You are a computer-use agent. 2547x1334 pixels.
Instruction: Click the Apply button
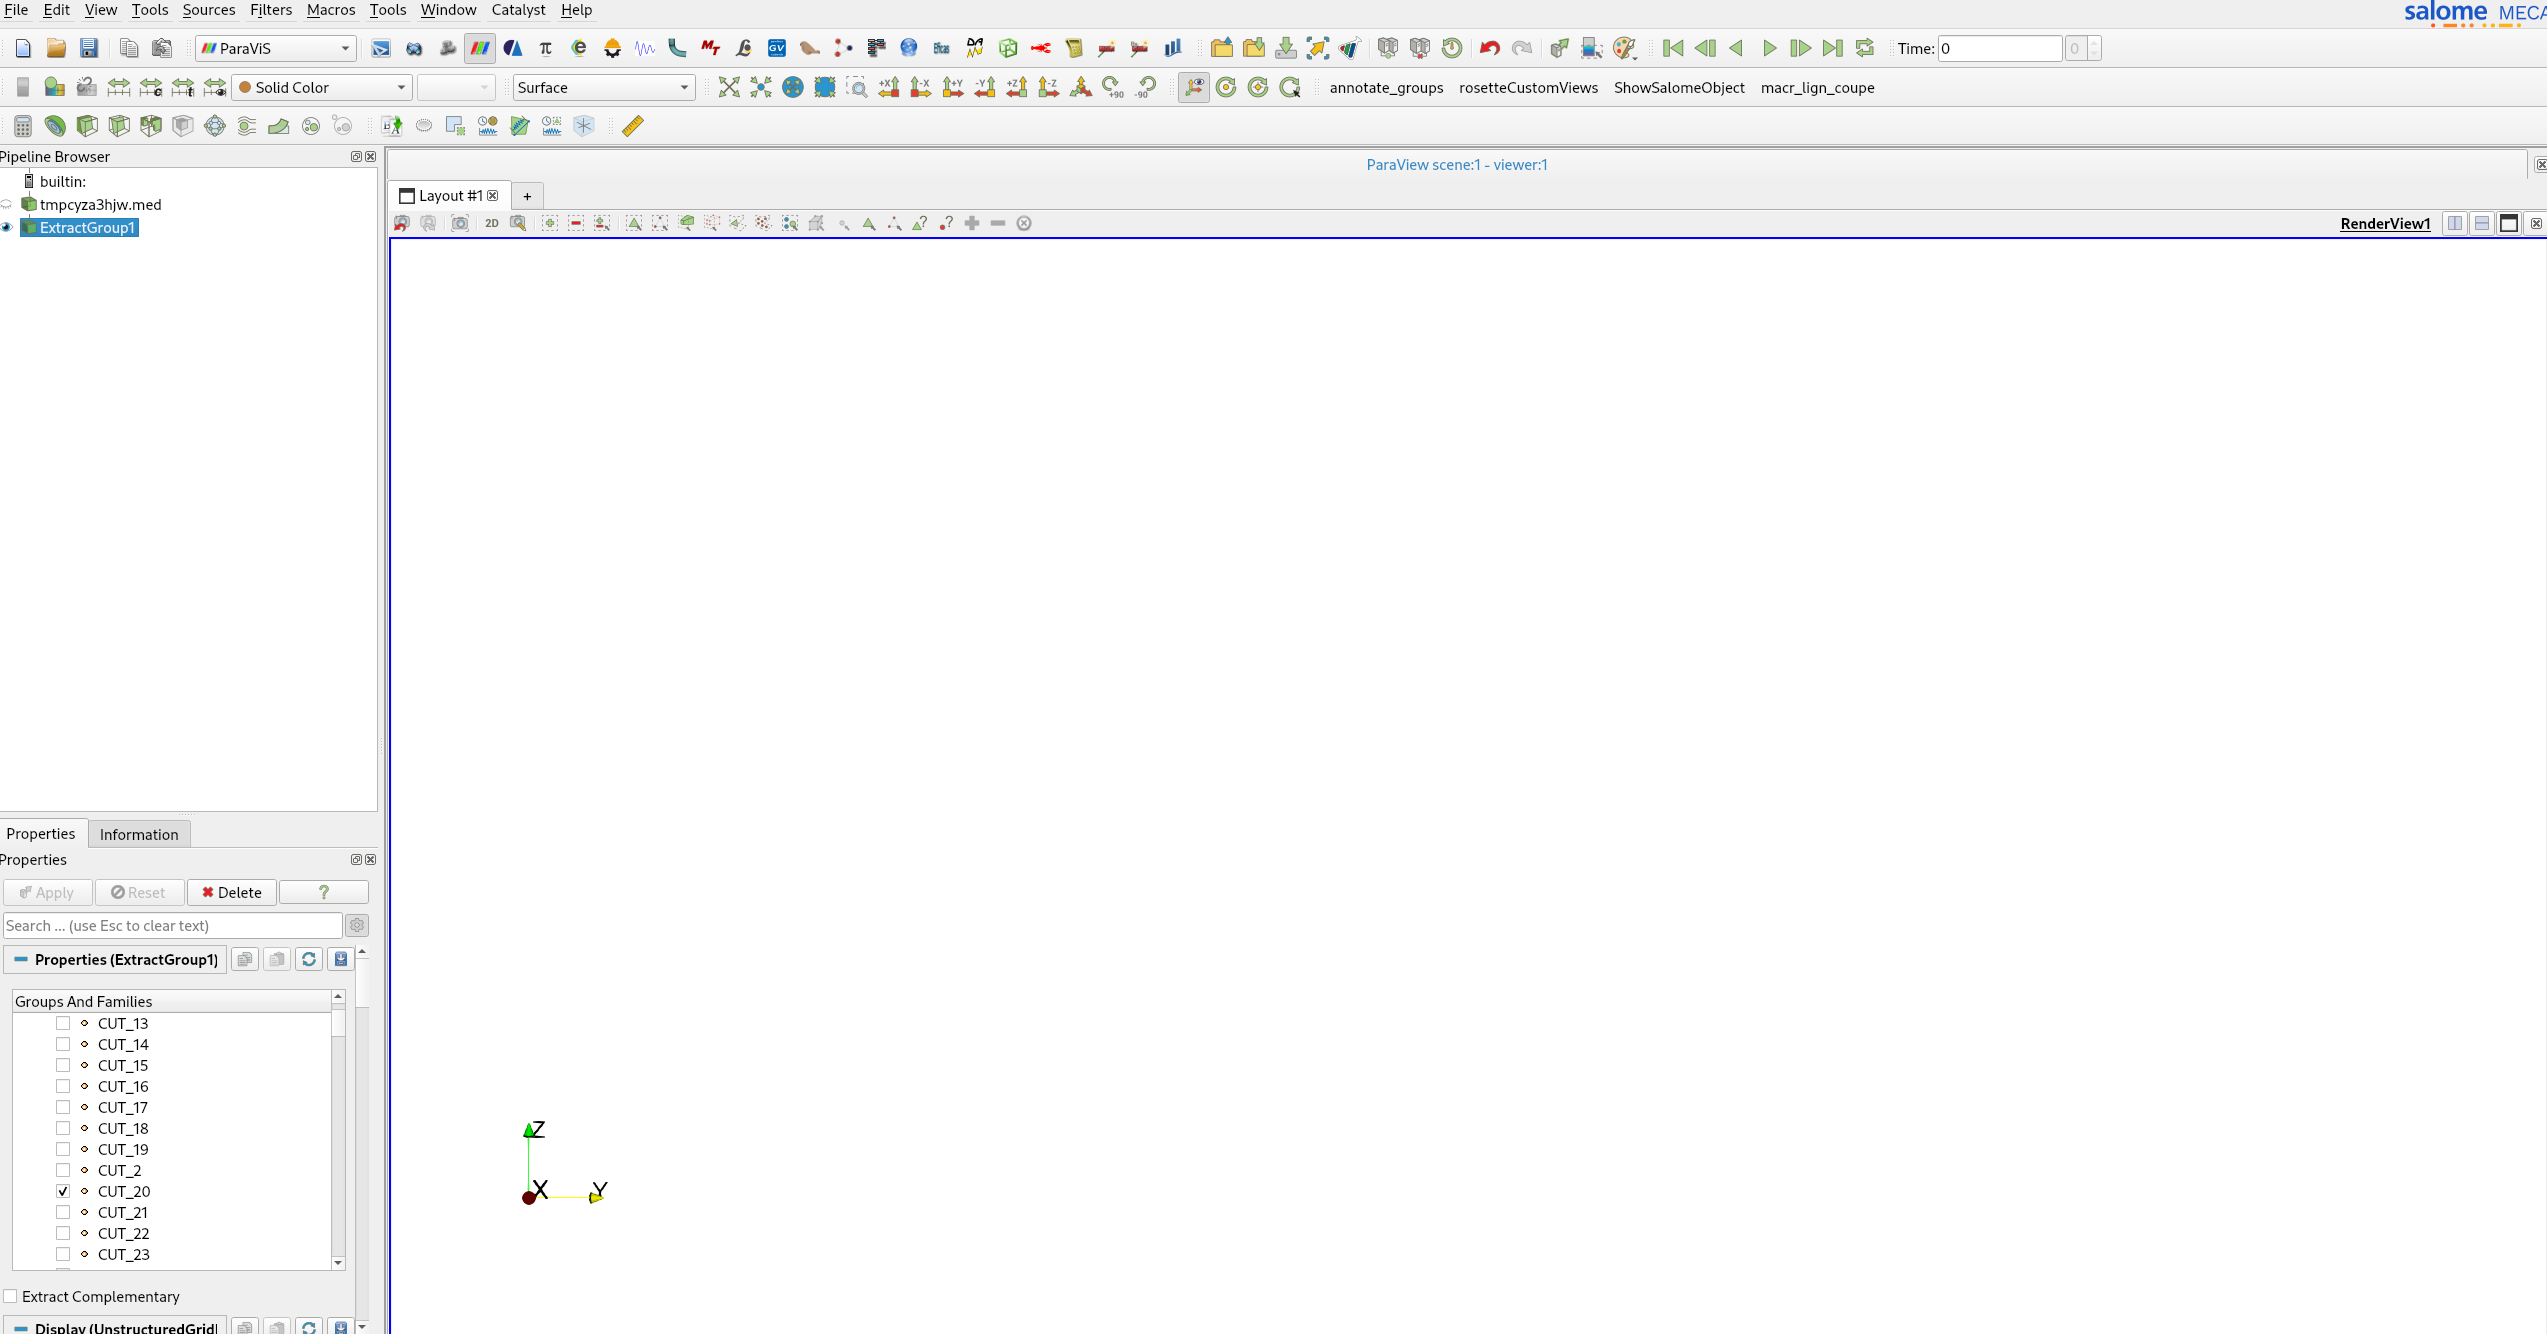click(47, 892)
